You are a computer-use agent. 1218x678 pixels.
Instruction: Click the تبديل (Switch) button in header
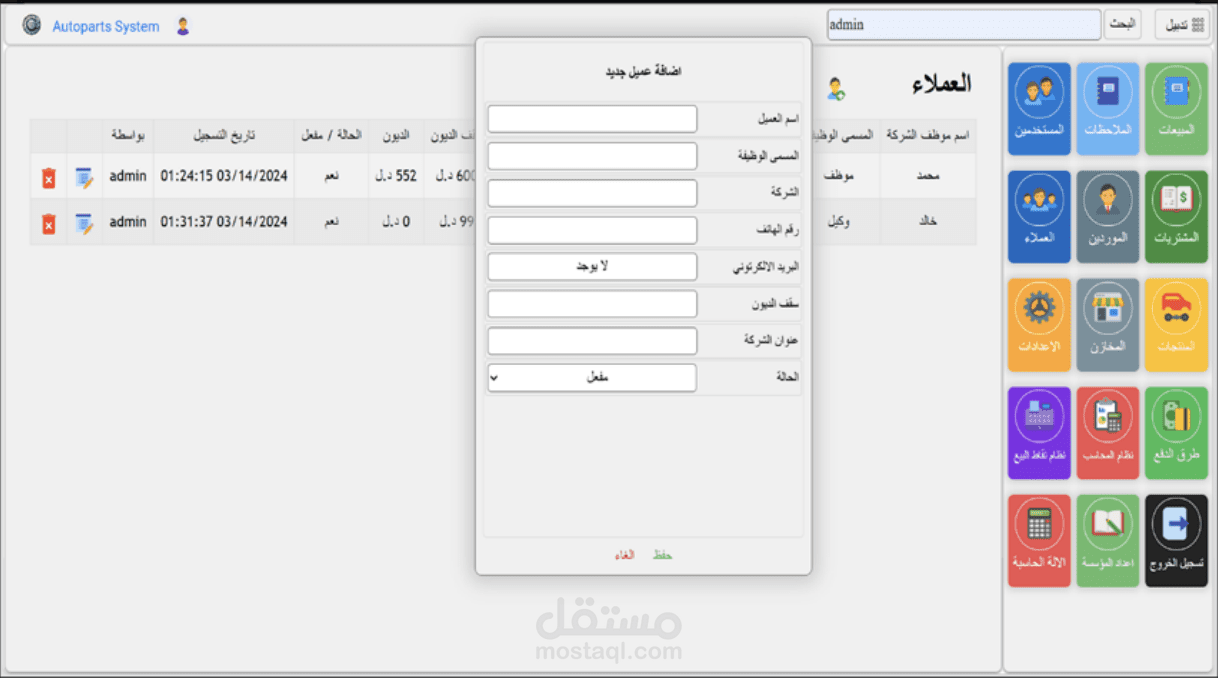1182,25
